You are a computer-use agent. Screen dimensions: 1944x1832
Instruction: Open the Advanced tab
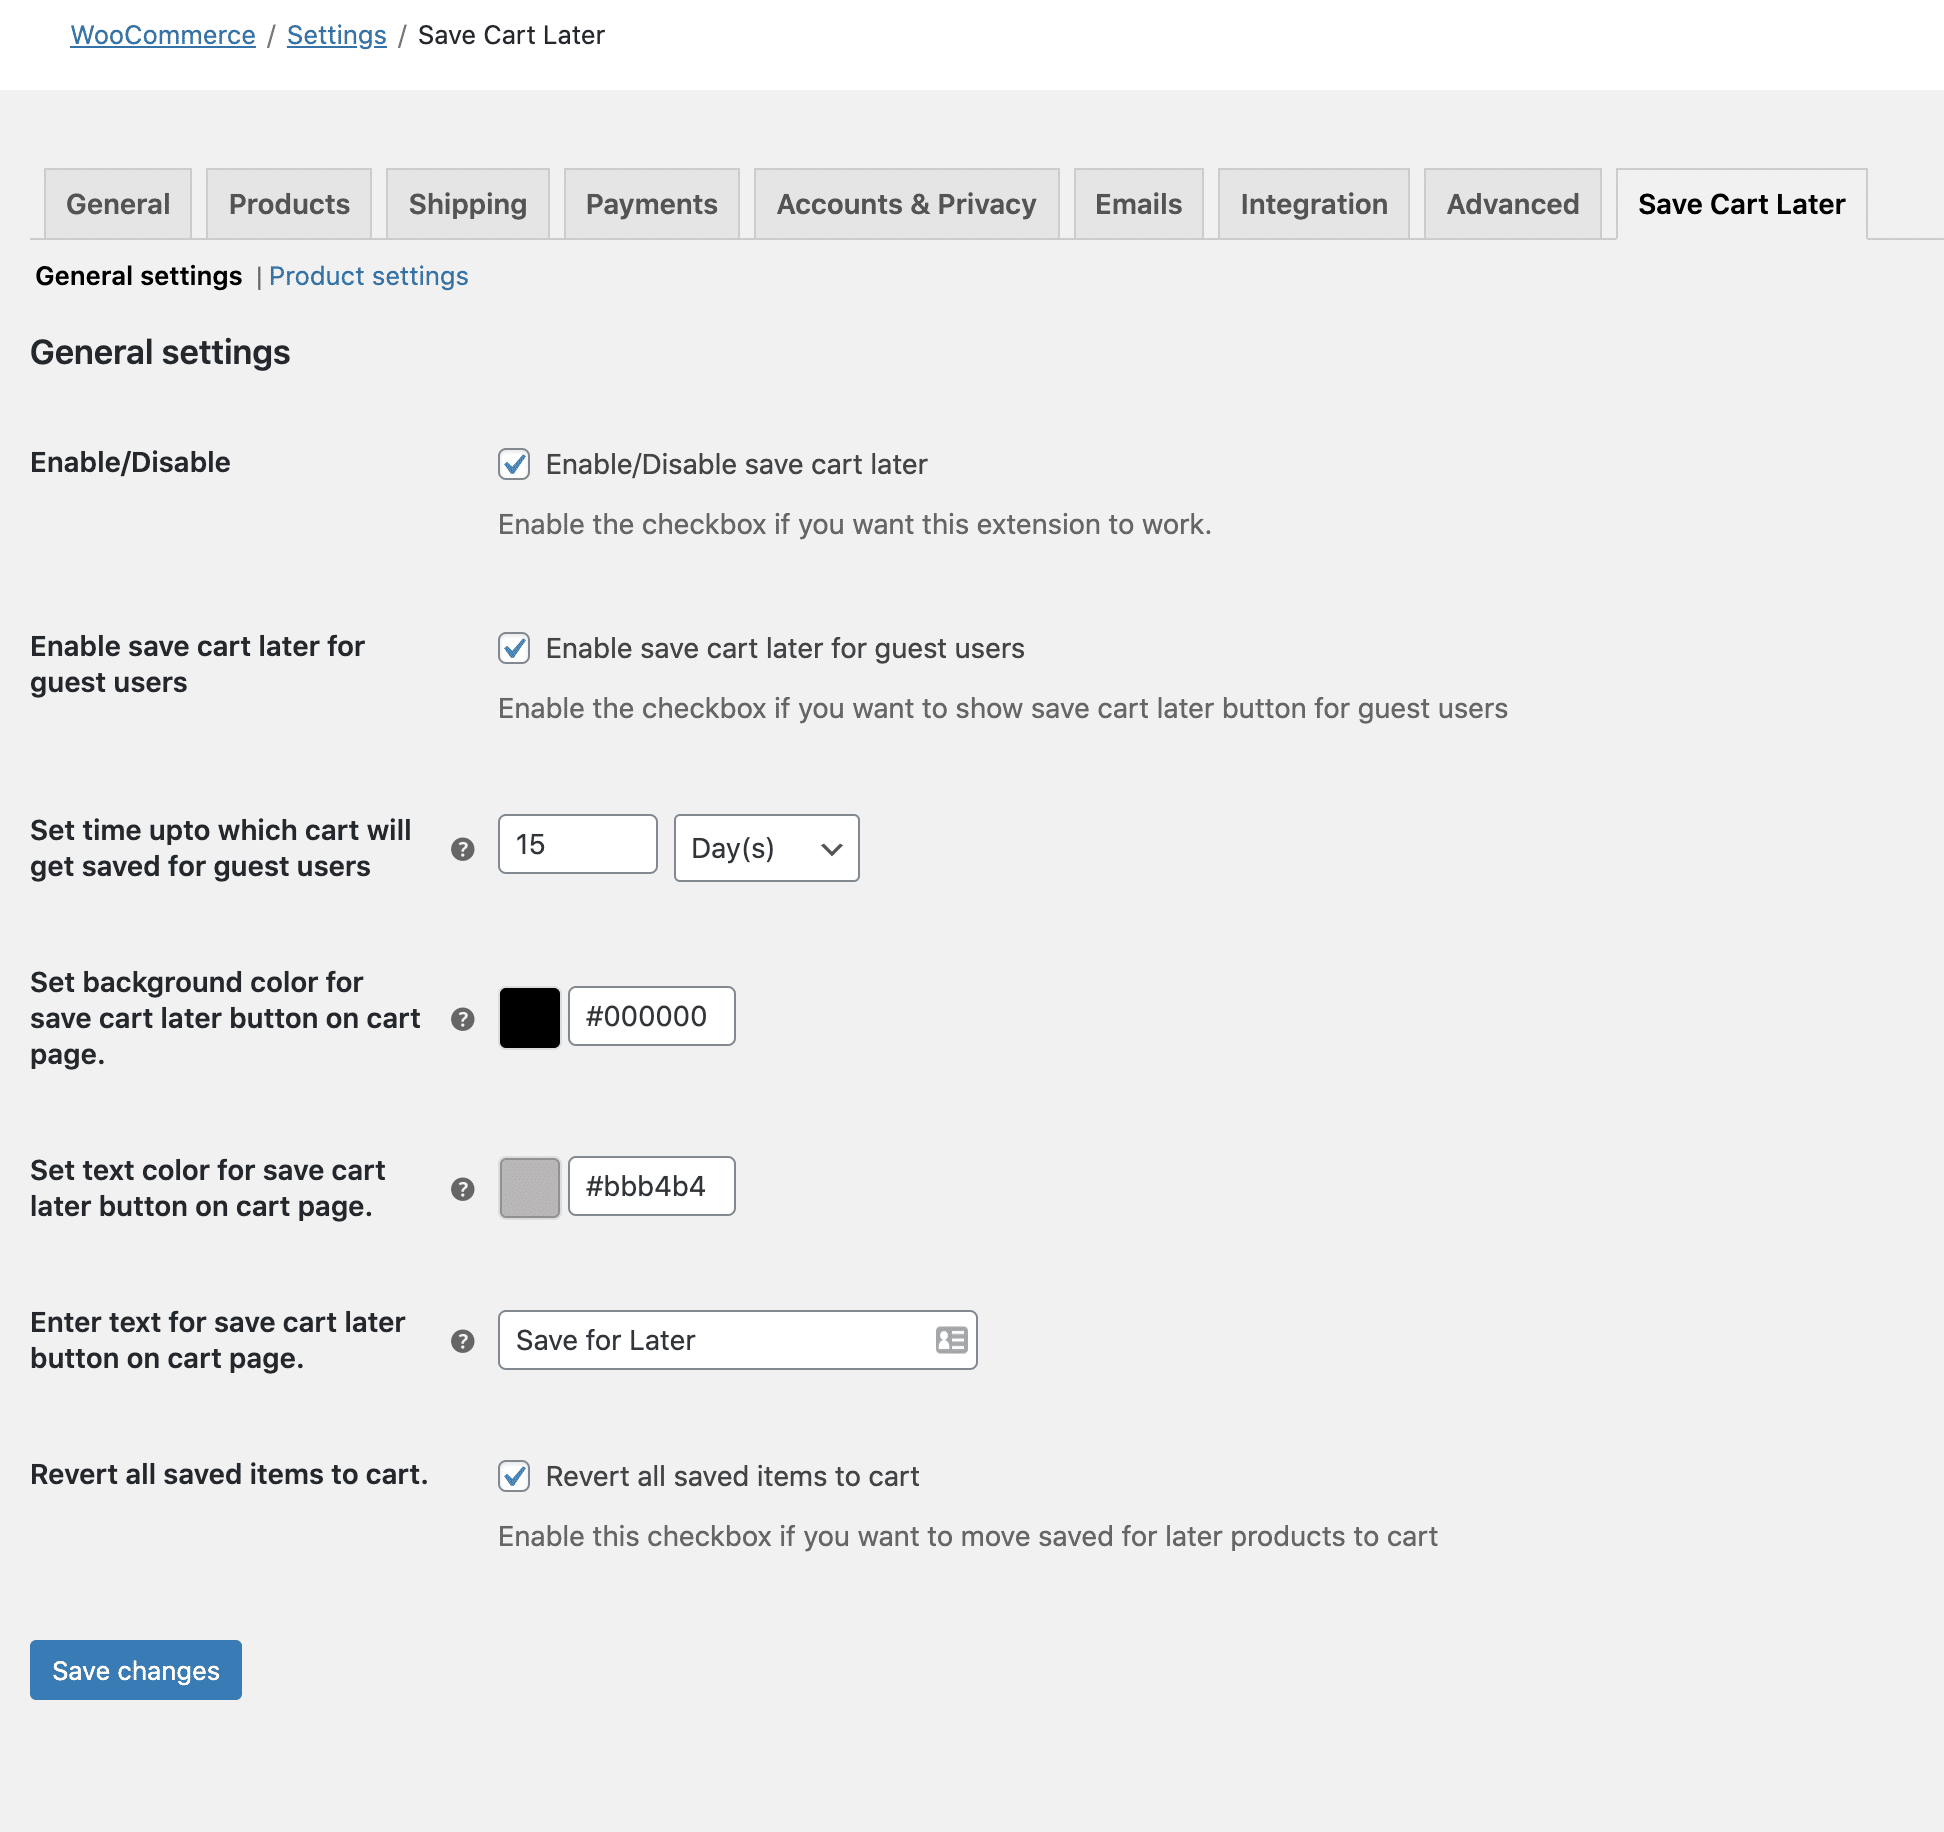tap(1512, 204)
